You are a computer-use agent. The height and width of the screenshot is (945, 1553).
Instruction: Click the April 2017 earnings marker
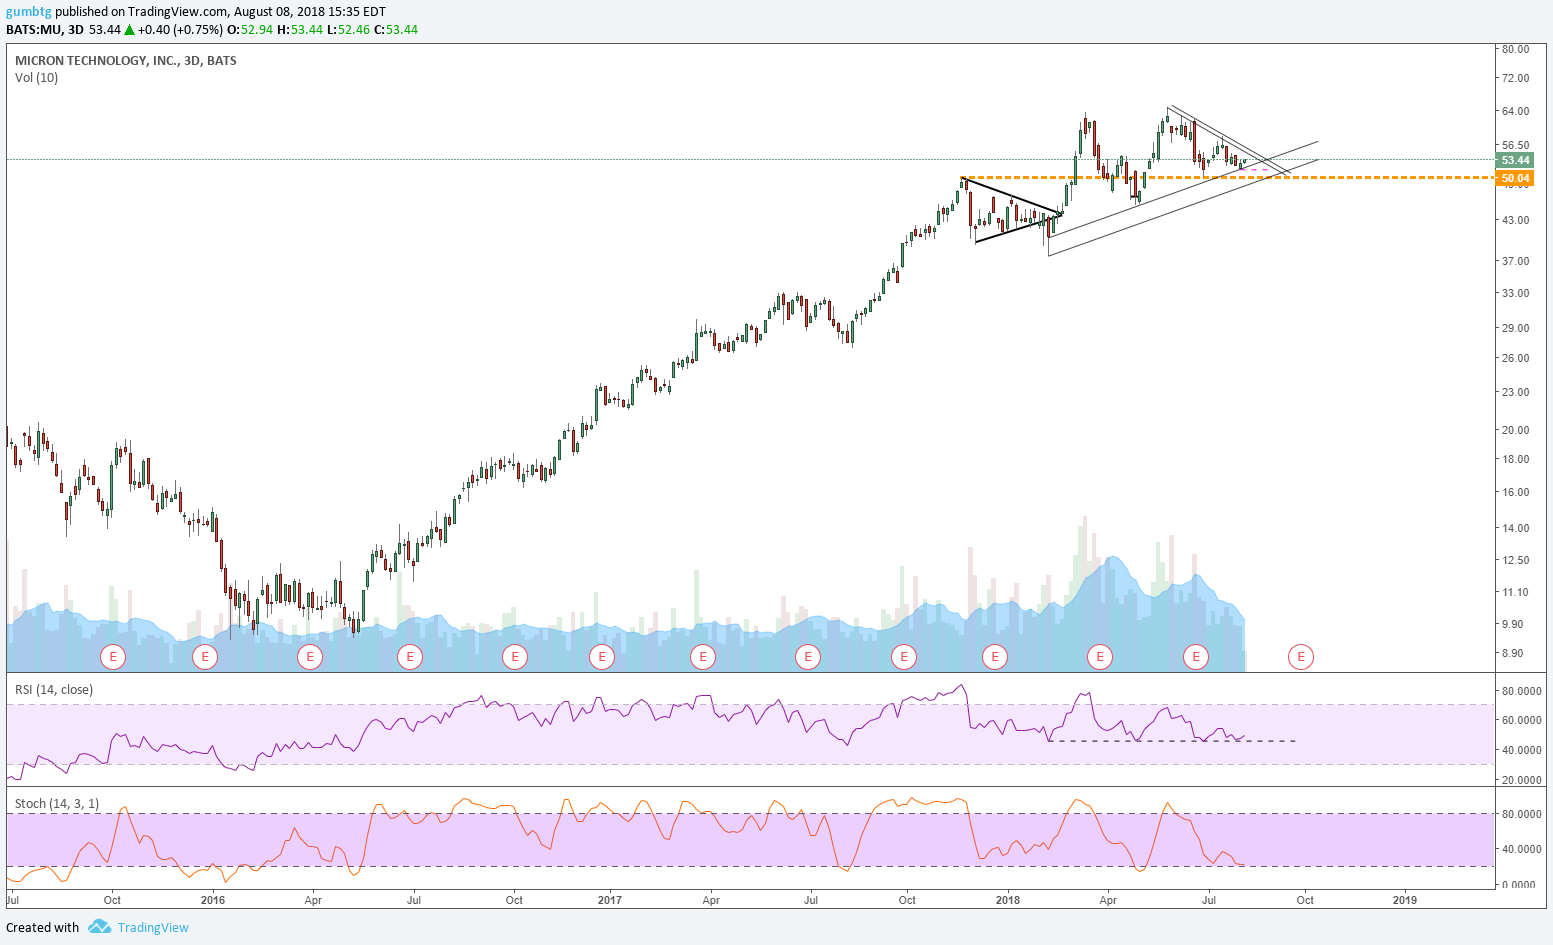point(703,657)
